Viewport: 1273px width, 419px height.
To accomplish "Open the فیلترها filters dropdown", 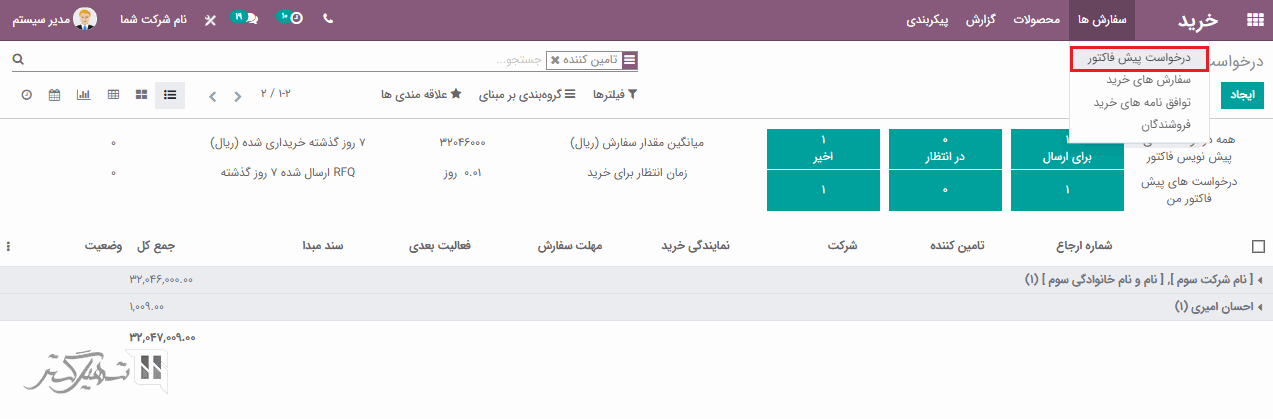I will 615,94.
